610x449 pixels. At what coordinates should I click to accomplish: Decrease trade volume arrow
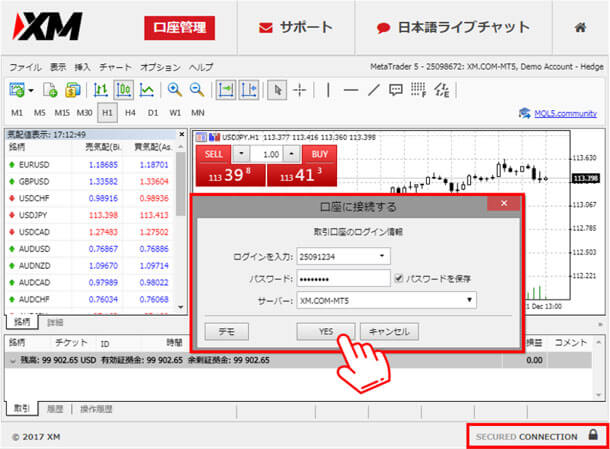(241, 154)
